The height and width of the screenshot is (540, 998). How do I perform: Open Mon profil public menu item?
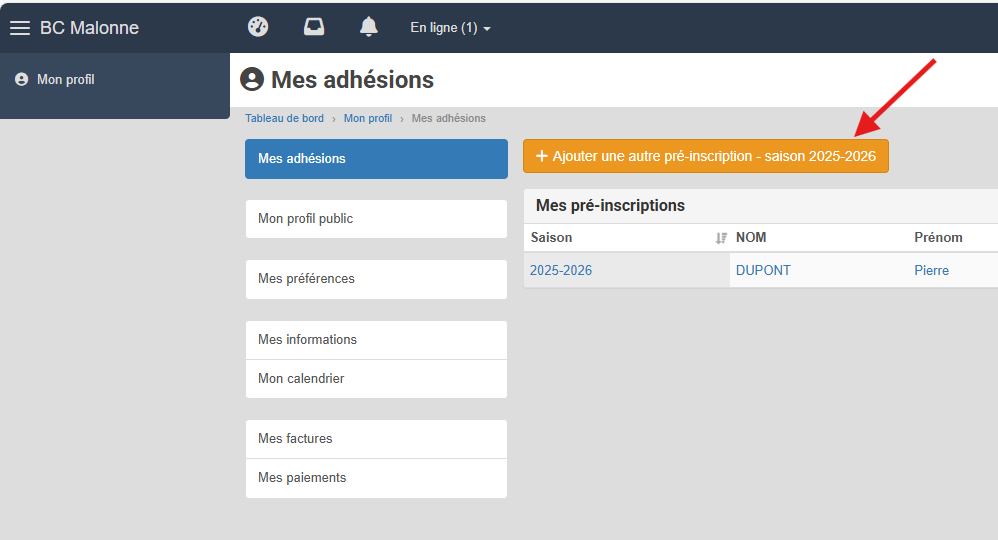click(376, 219)
